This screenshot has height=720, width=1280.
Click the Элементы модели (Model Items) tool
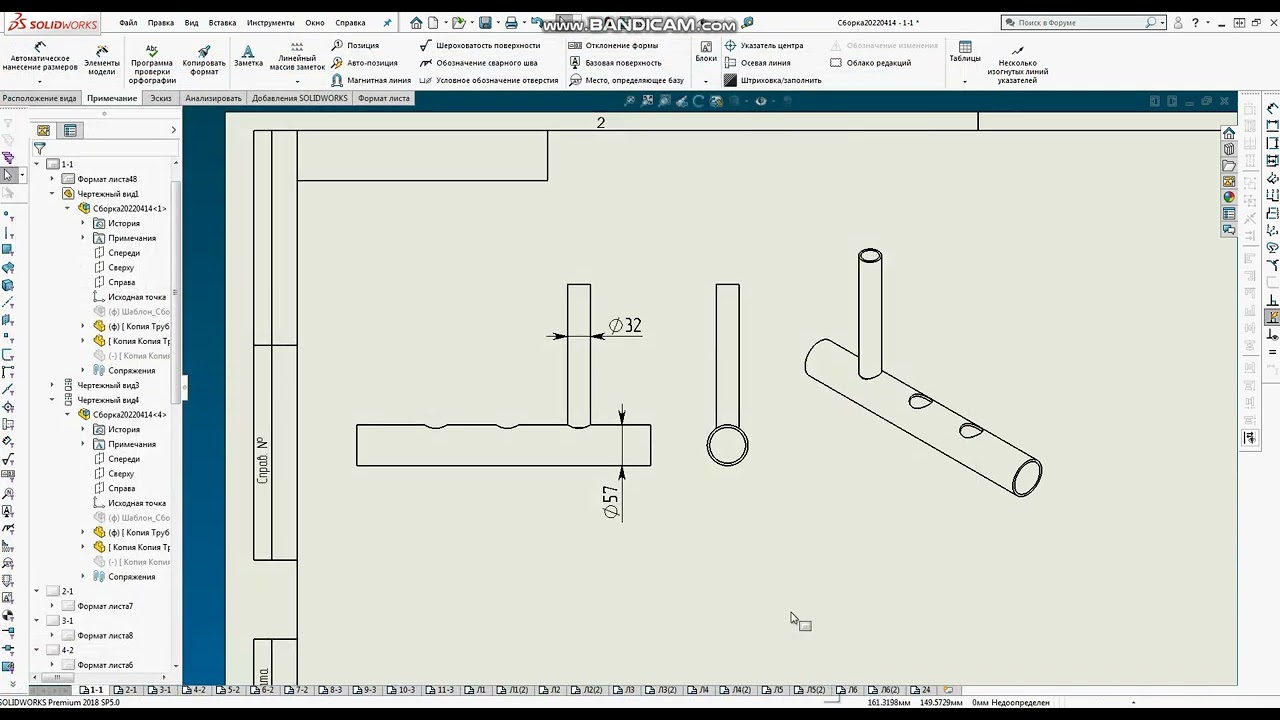[101, 59]
